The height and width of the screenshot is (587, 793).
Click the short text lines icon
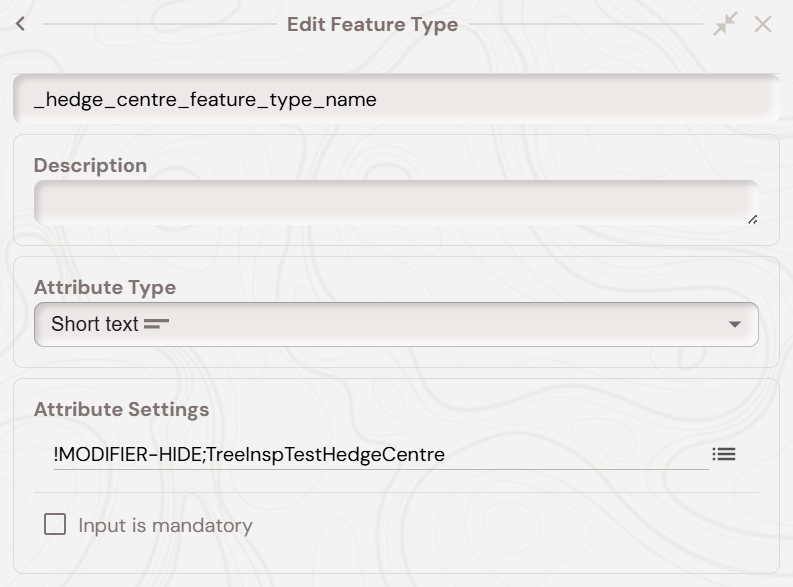[157, 324]
